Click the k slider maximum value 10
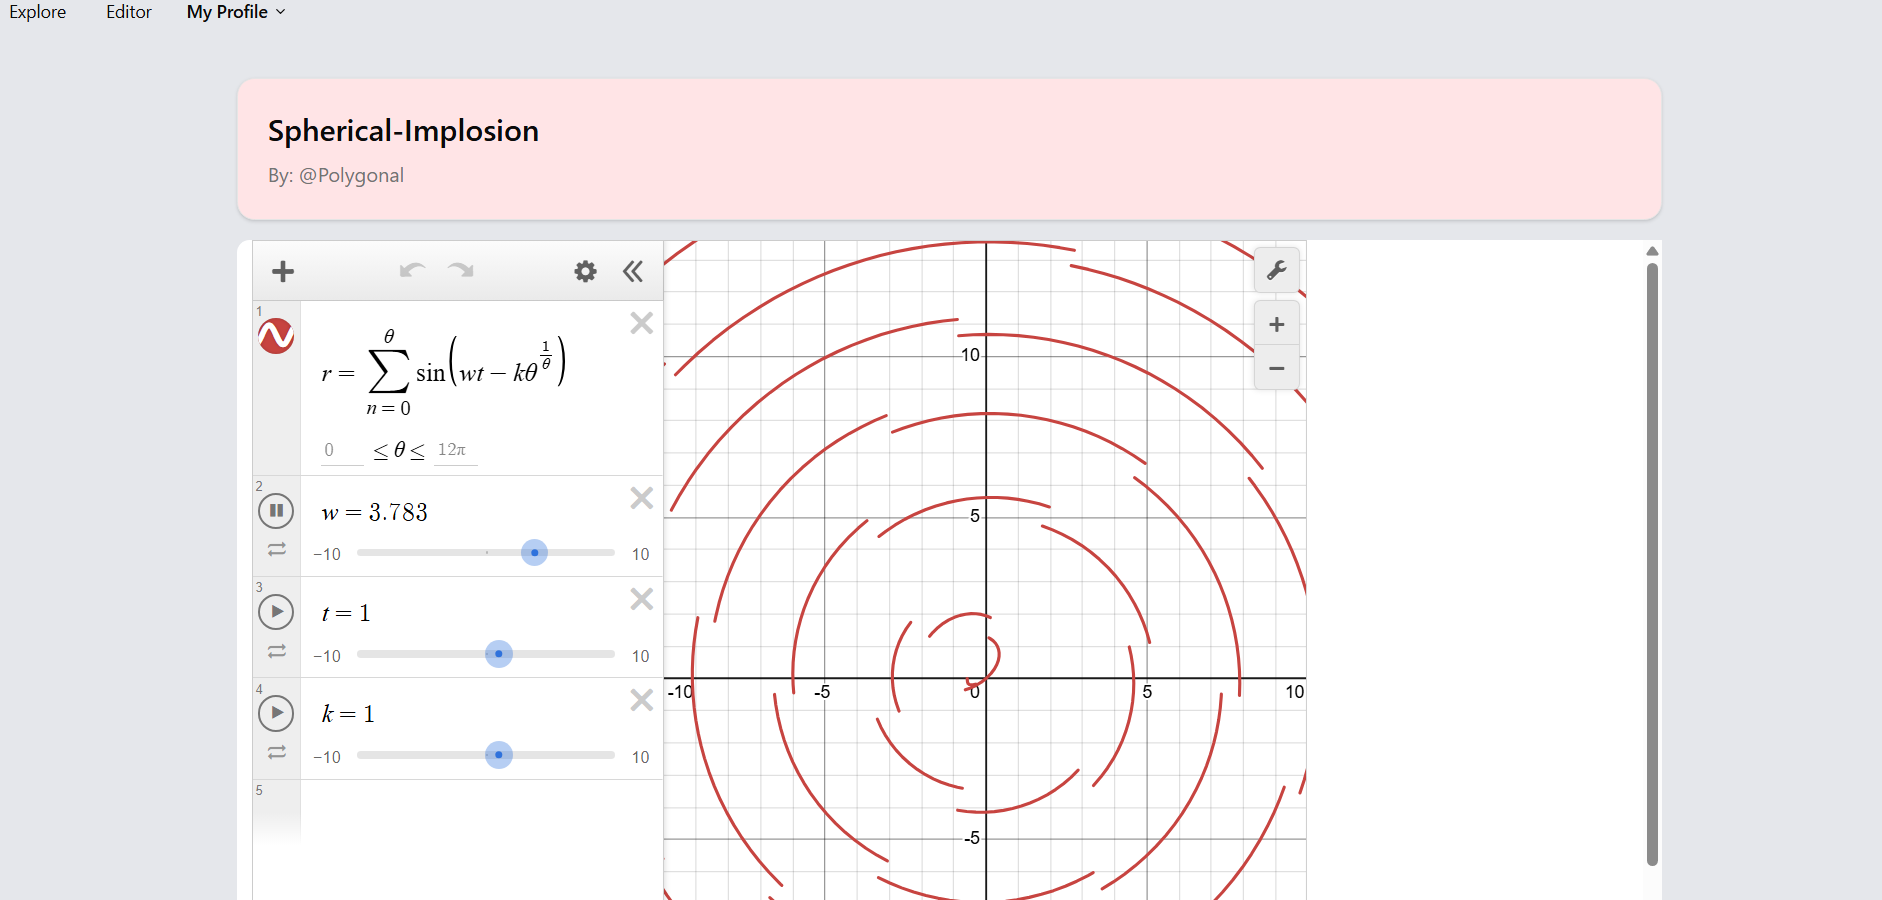This screenshot has width=1882, height=900. coord(641,757)
